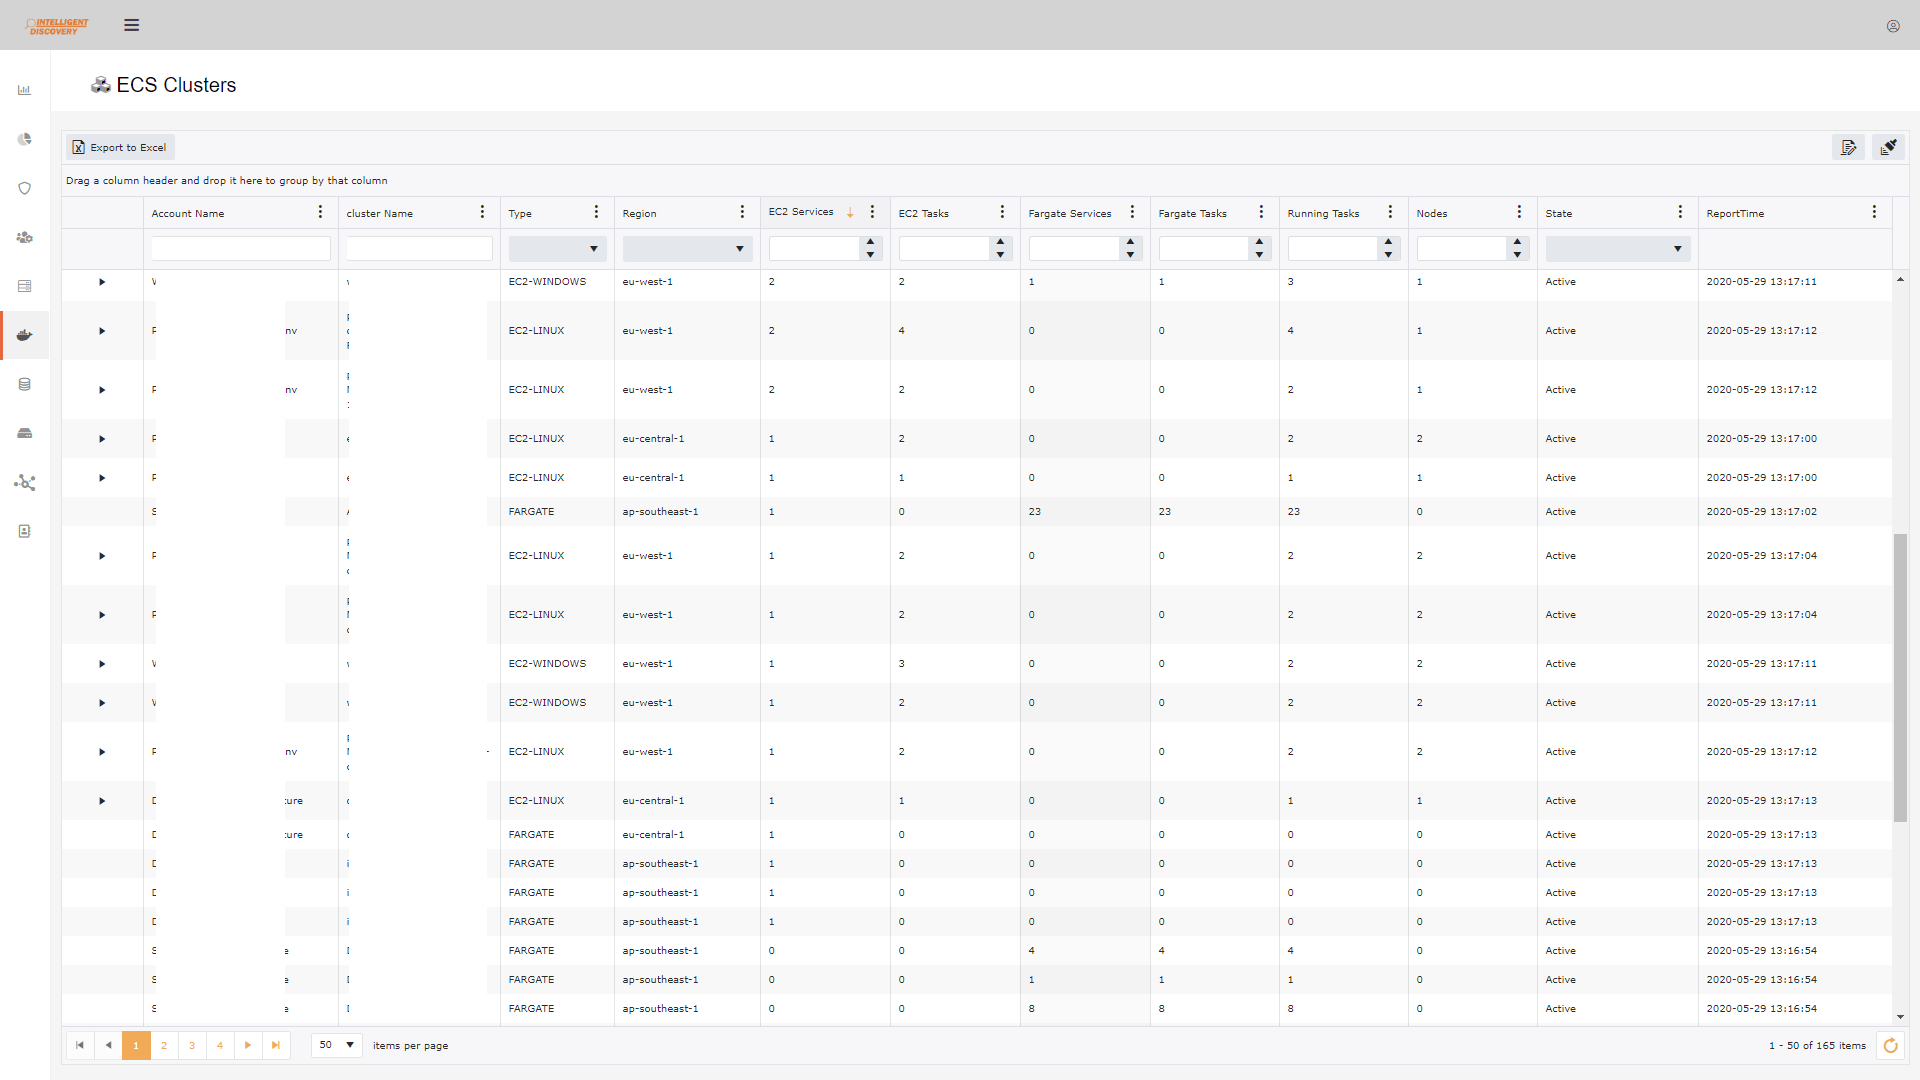Open the edit notes icon above the grid
Screen dimensions: 1920x1080
1849,146
